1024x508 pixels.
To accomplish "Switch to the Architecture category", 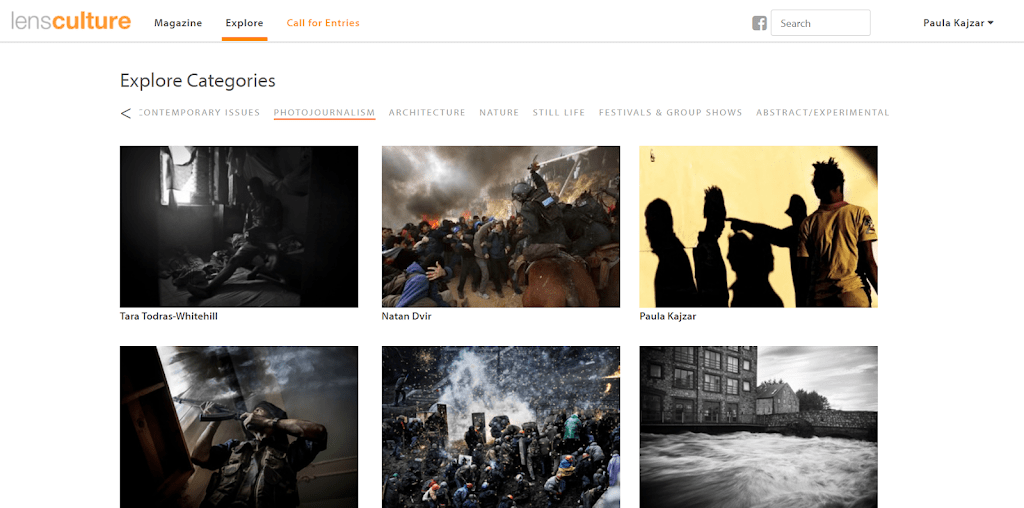I will point(427,113).
